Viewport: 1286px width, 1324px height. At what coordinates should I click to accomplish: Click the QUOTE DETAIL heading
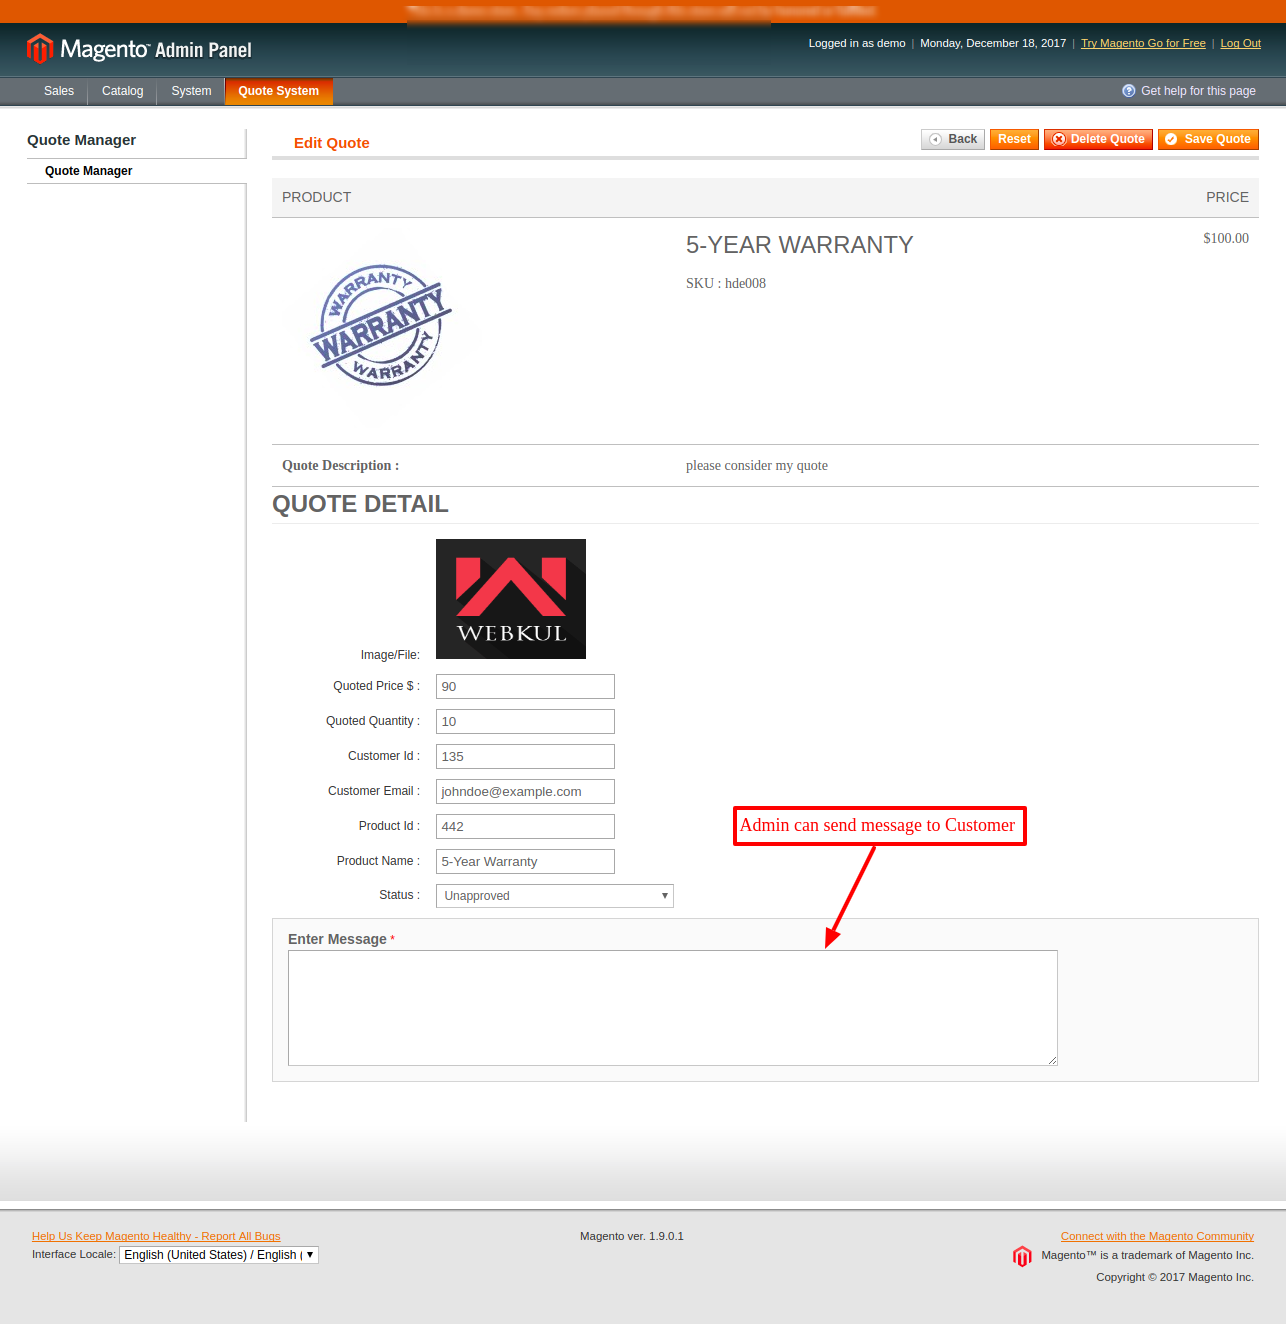pyautogui.click(x=360, y=504)
